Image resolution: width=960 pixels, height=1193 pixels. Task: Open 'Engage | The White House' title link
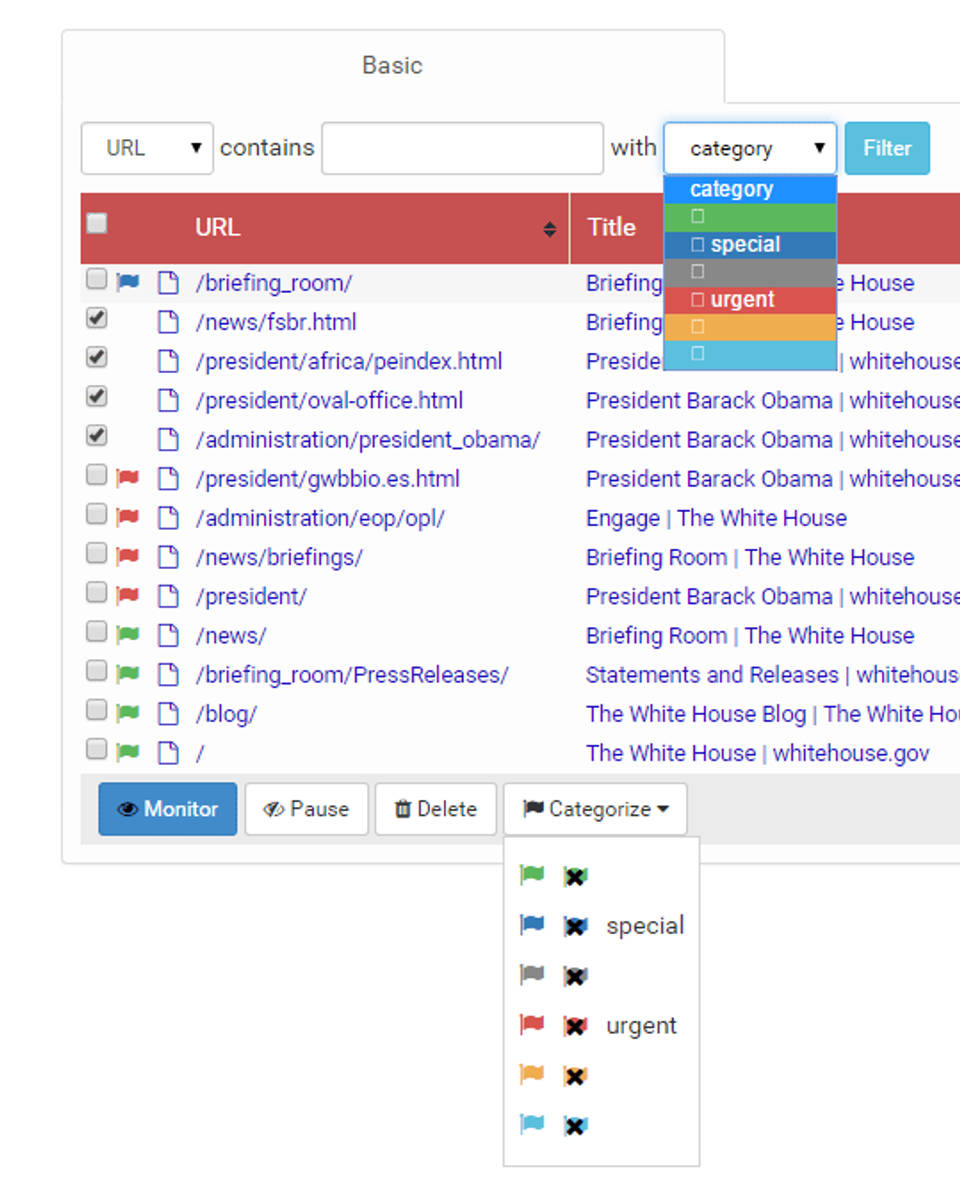pos(716,518)
